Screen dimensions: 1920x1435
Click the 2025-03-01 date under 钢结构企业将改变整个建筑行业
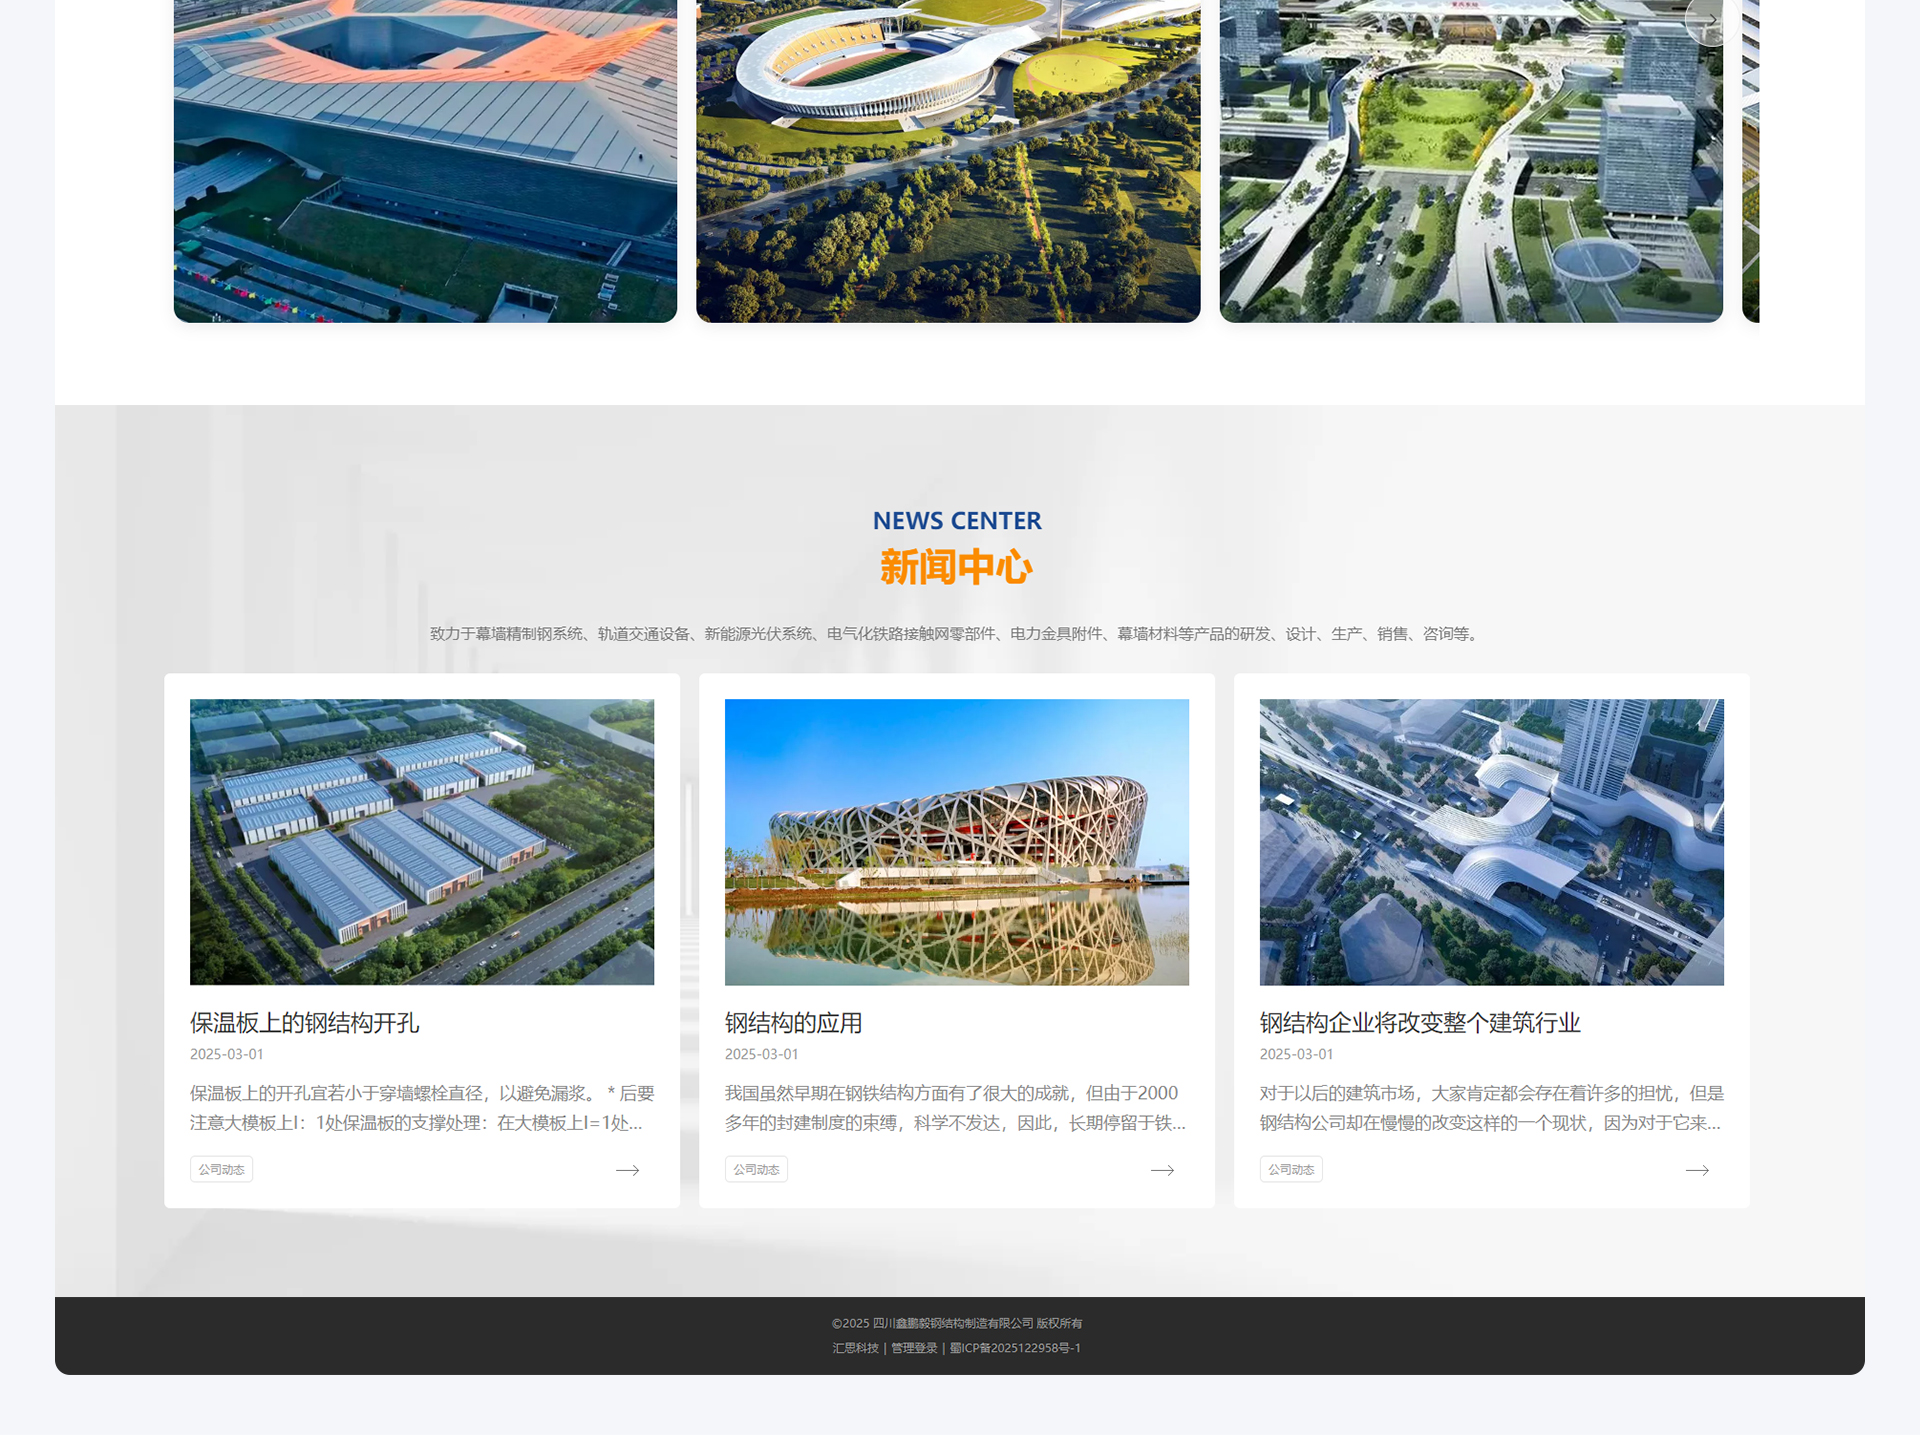[x=1297, y=1054]
